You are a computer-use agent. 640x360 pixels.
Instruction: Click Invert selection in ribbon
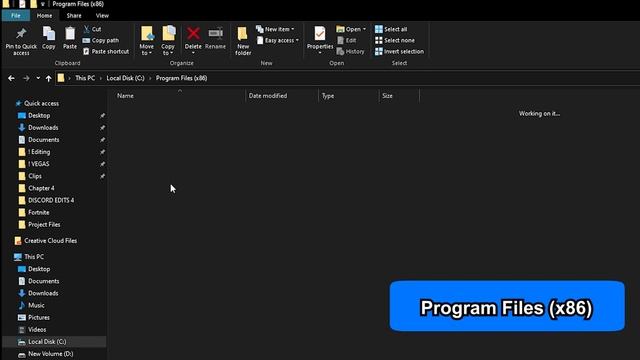(399, 51)
